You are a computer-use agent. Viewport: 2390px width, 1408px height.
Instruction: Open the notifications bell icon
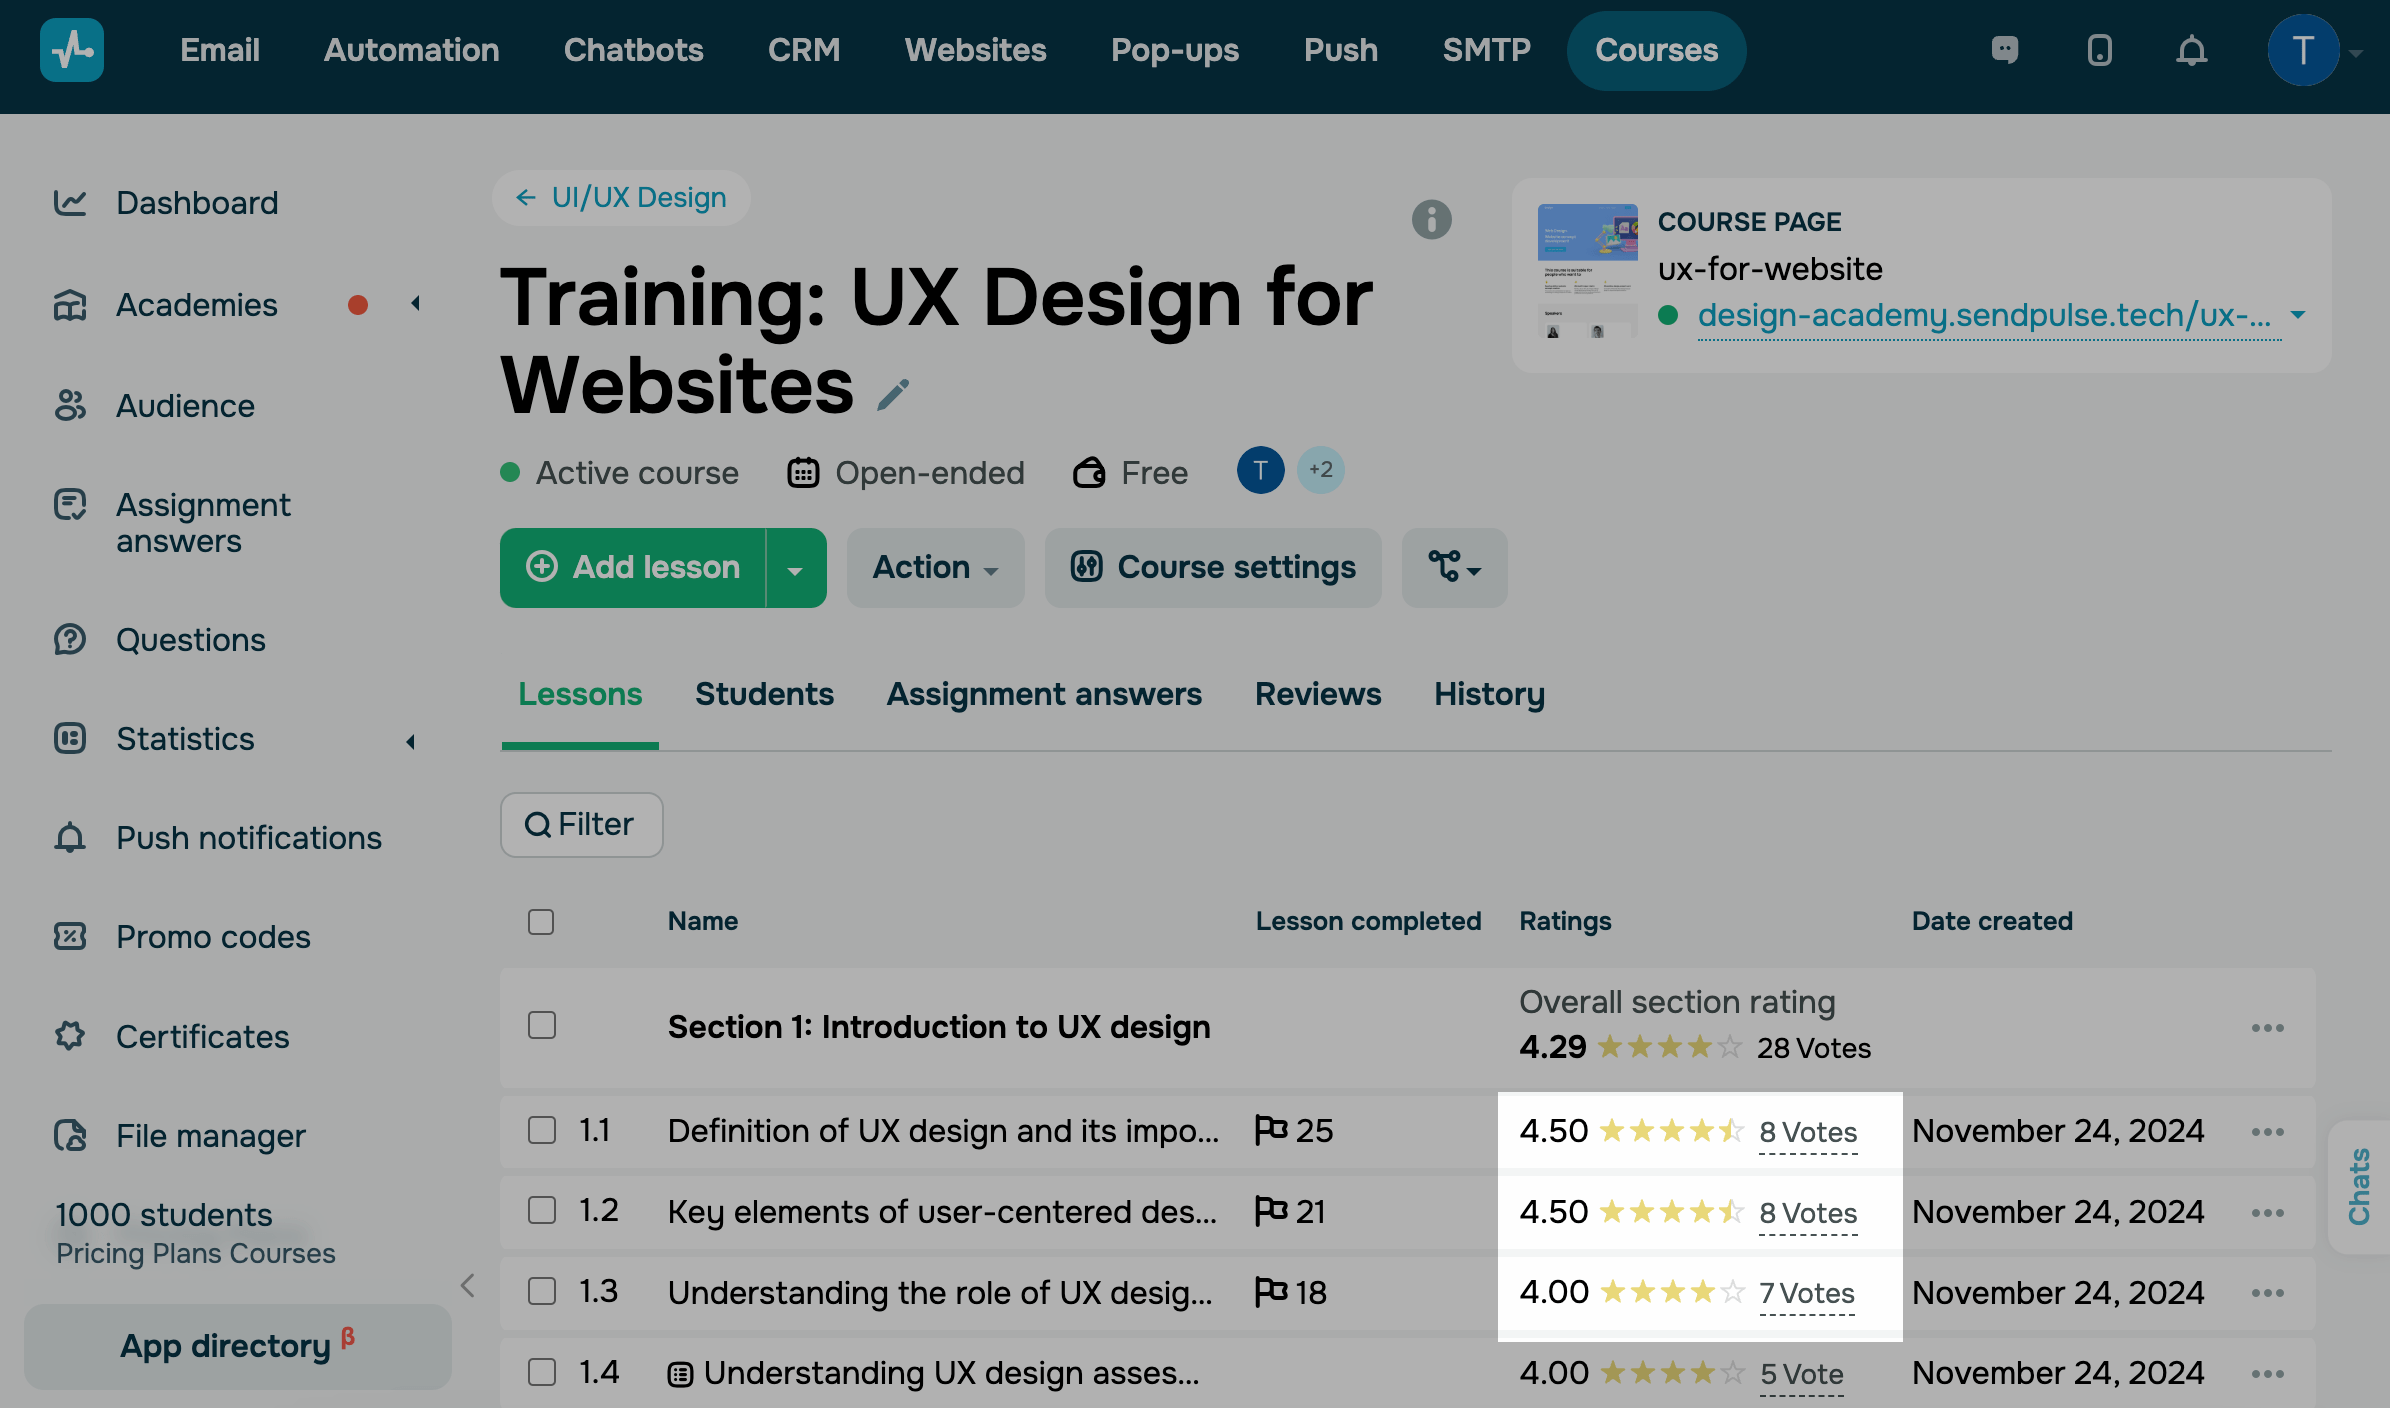coord(2191,50)
